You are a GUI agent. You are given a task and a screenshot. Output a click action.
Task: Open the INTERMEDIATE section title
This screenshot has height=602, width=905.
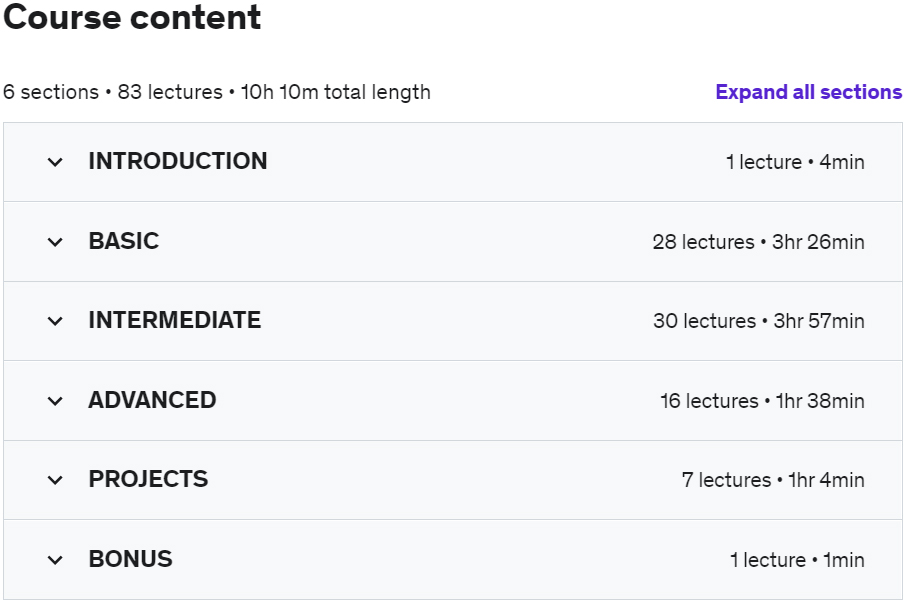[175, 320]
